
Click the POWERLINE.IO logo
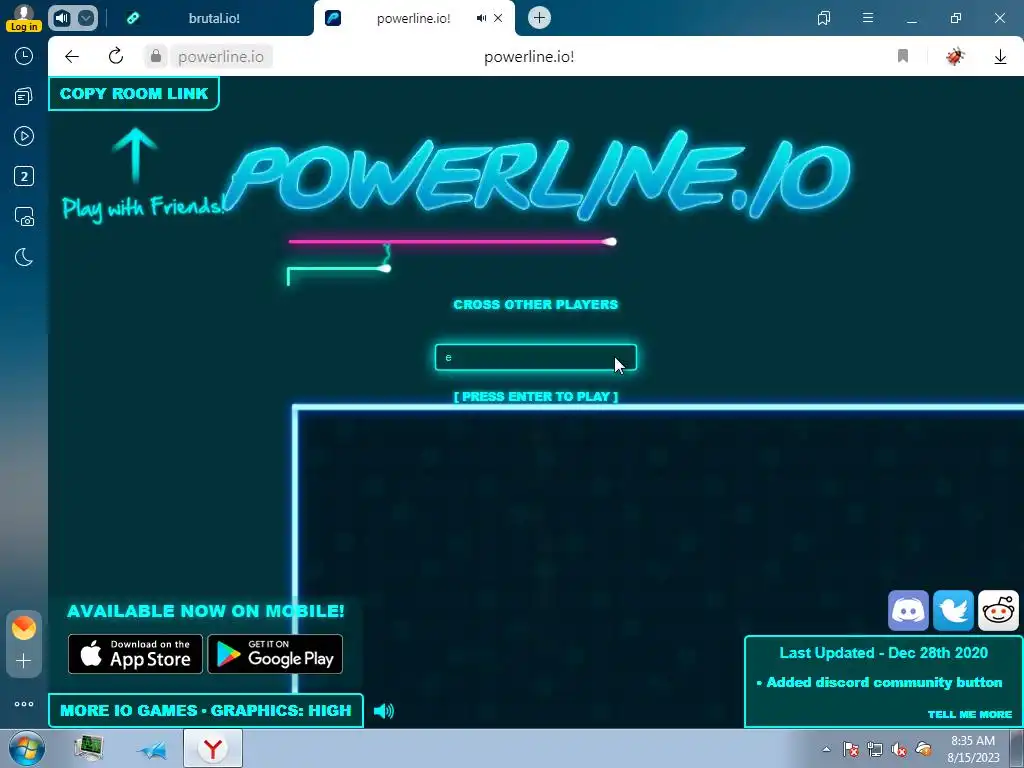tap(539, 175)
